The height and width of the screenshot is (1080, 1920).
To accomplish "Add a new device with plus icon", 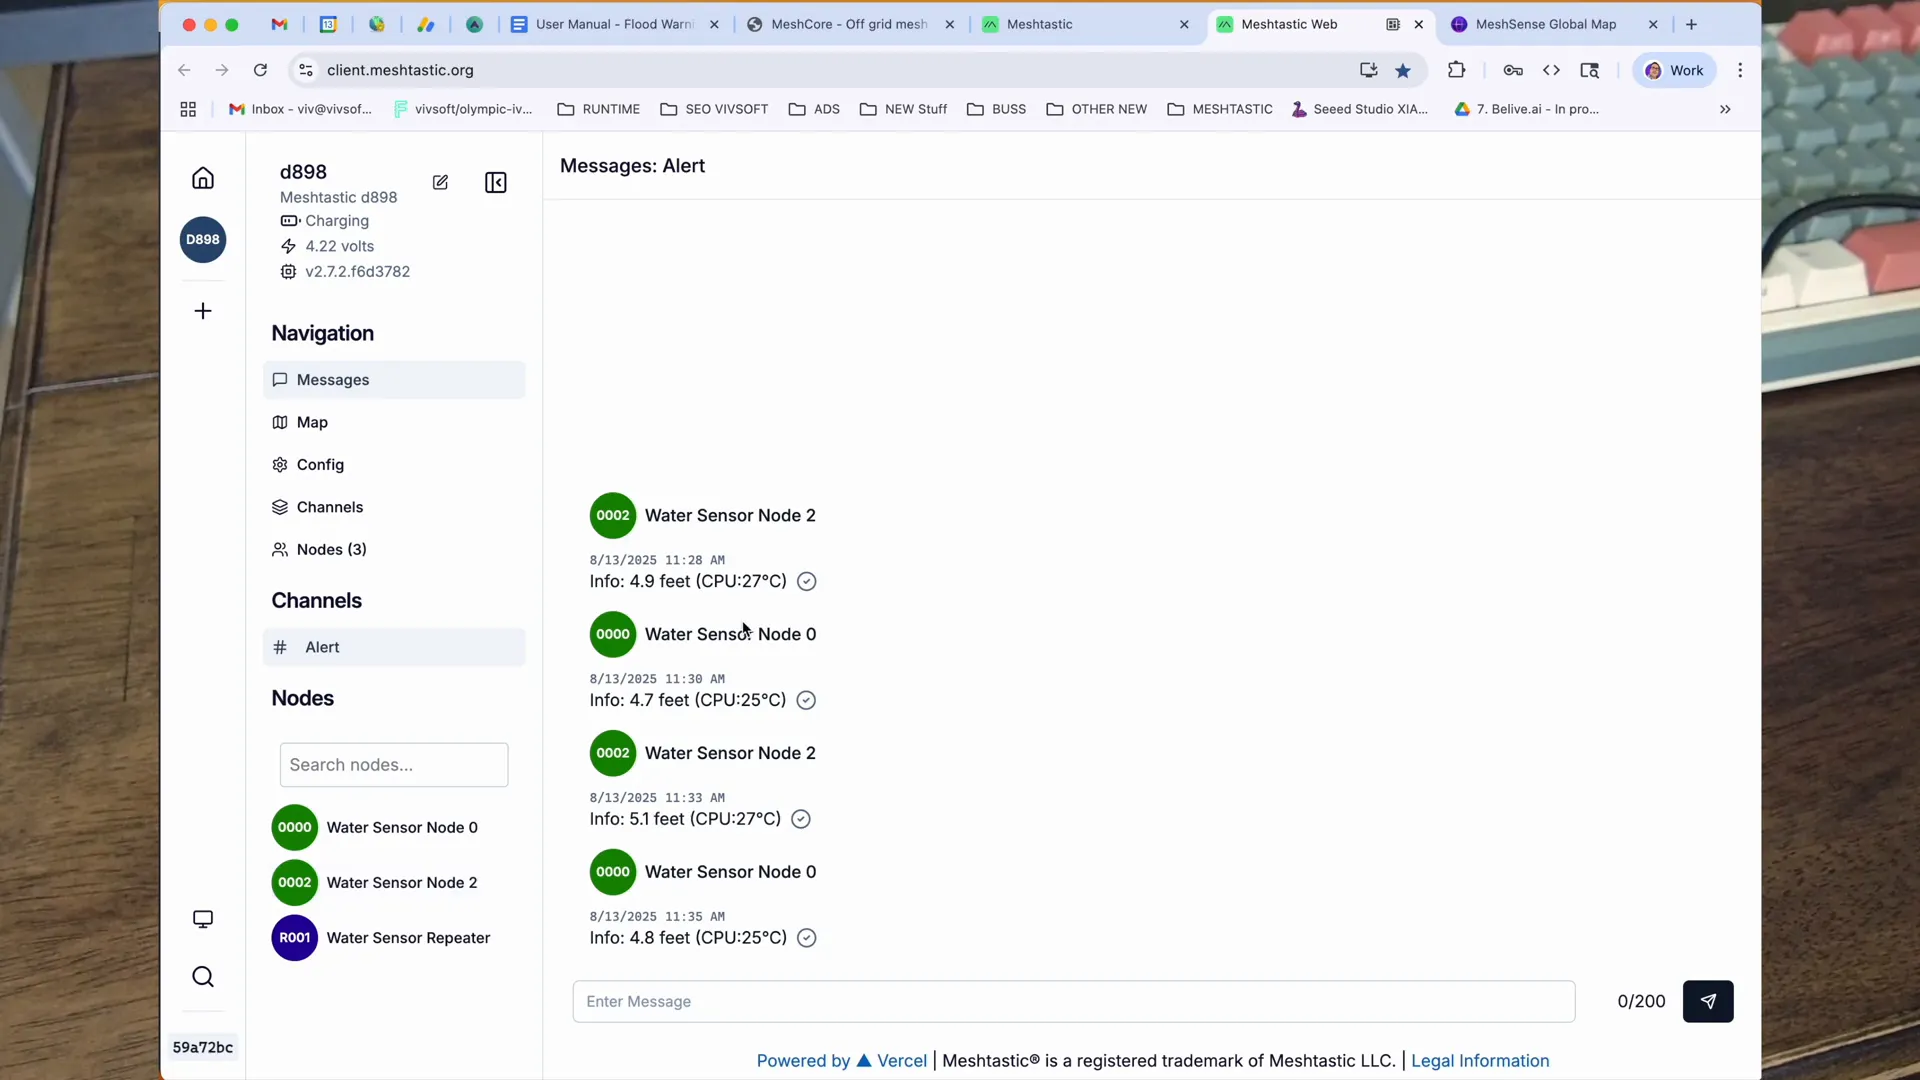I will pyautogui.click(x=203, y=311).
